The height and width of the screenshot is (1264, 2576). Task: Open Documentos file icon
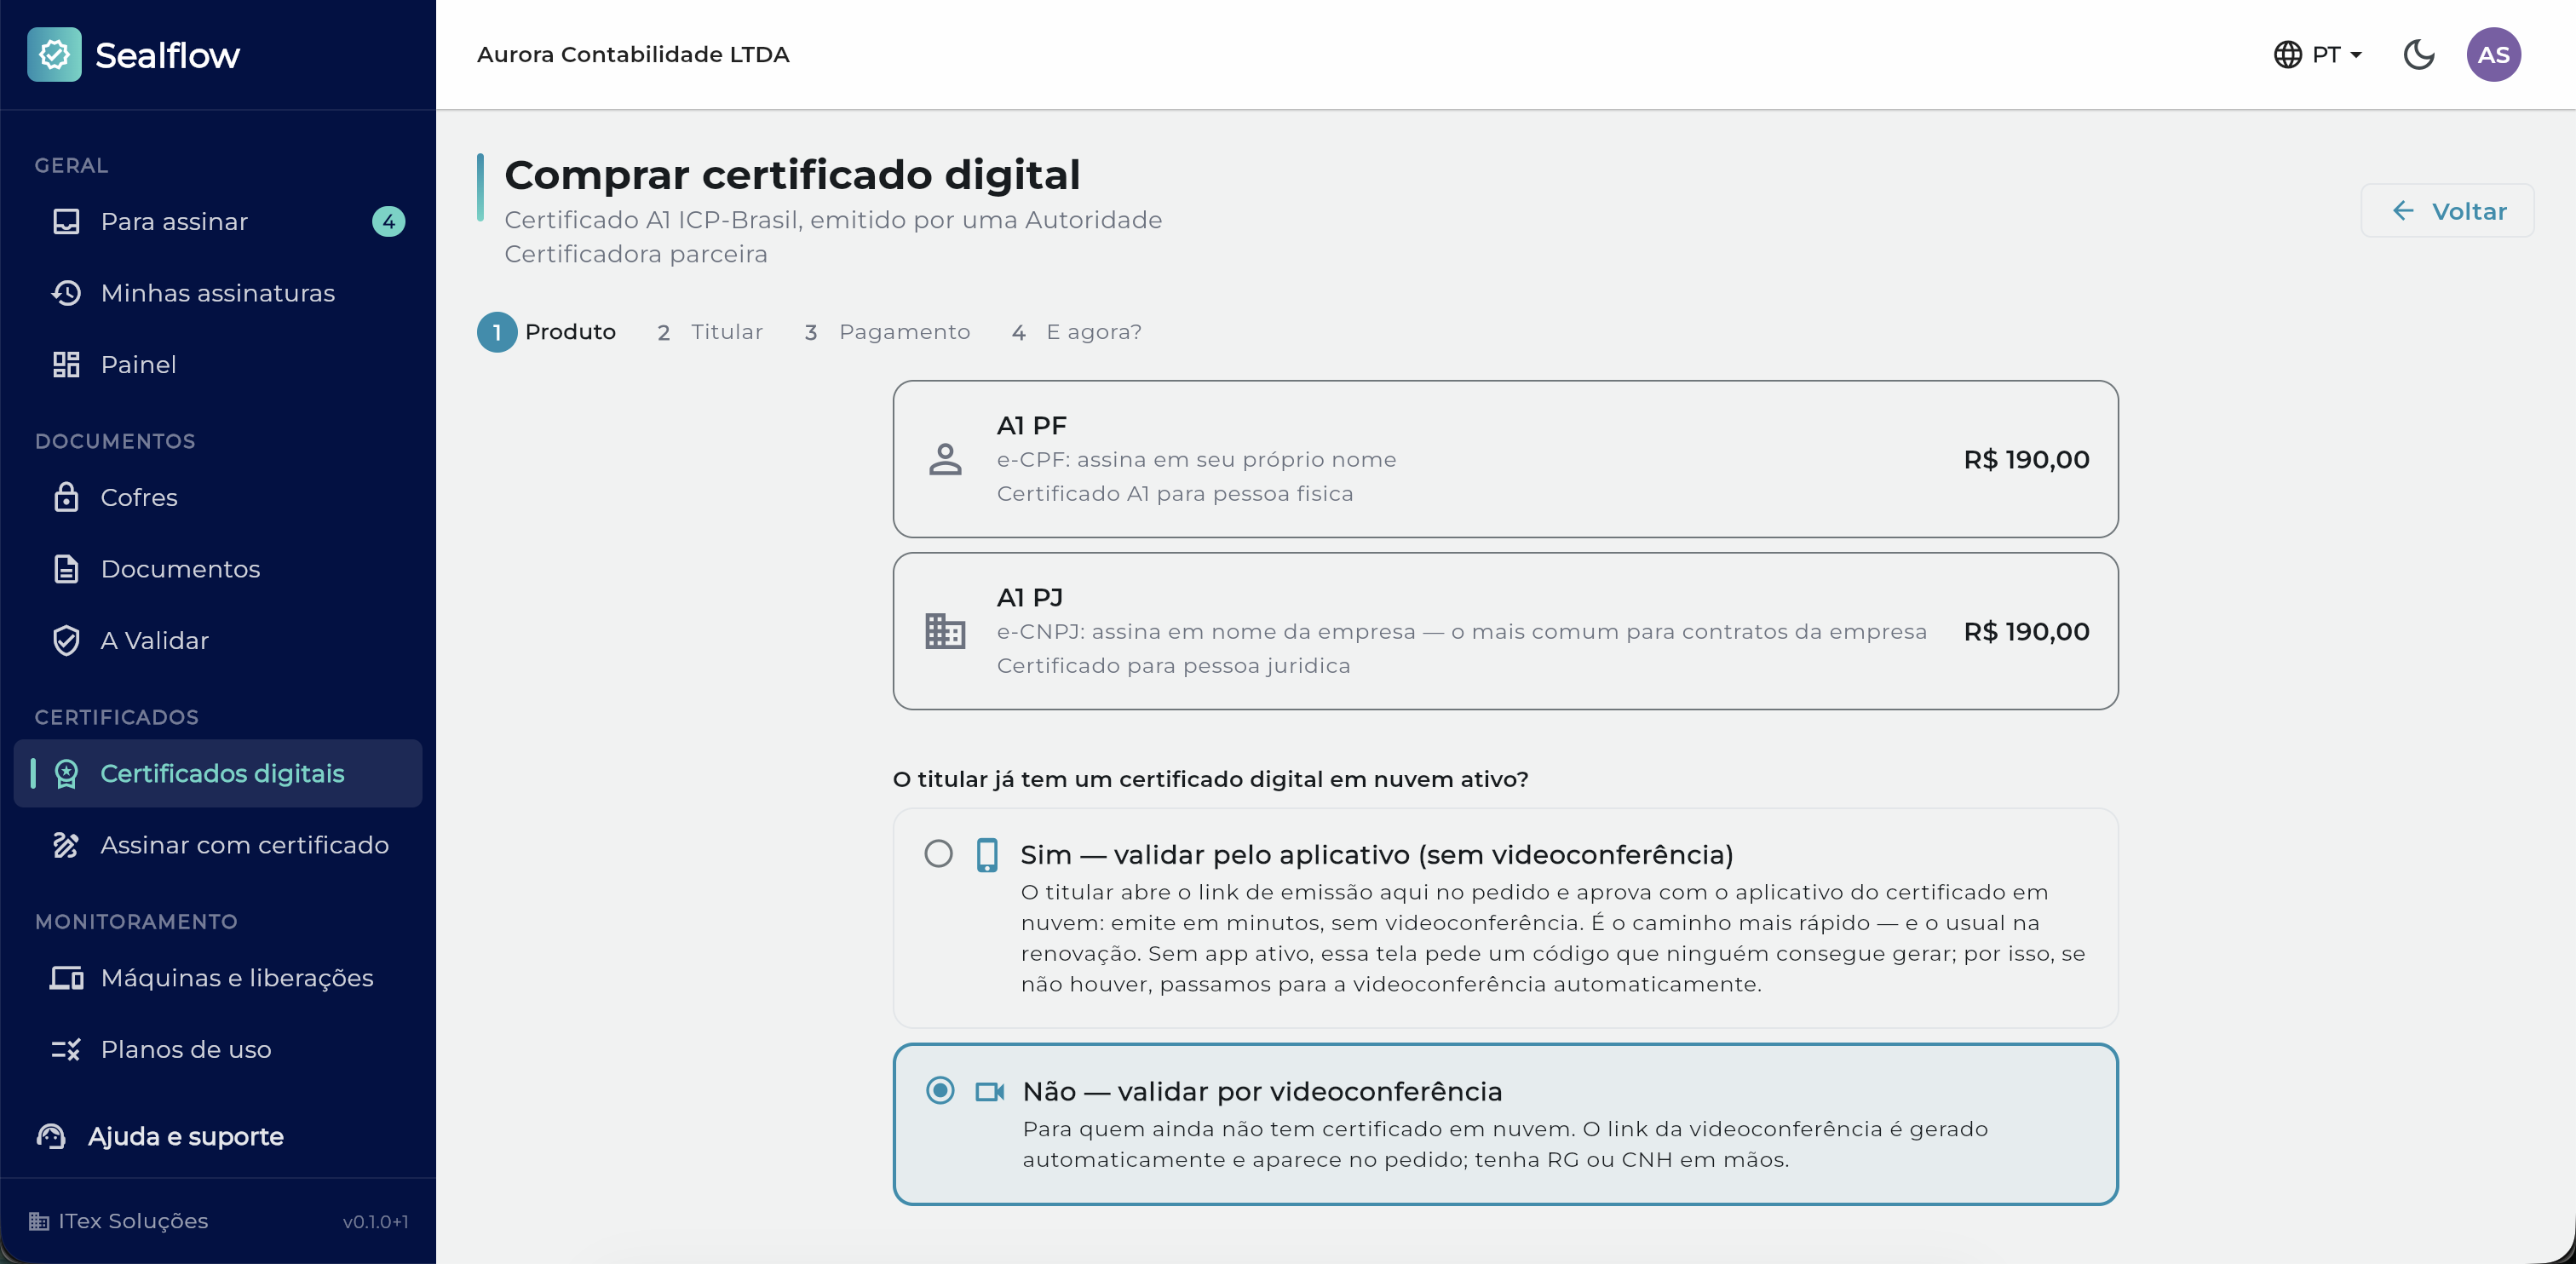tap(66, 569)
